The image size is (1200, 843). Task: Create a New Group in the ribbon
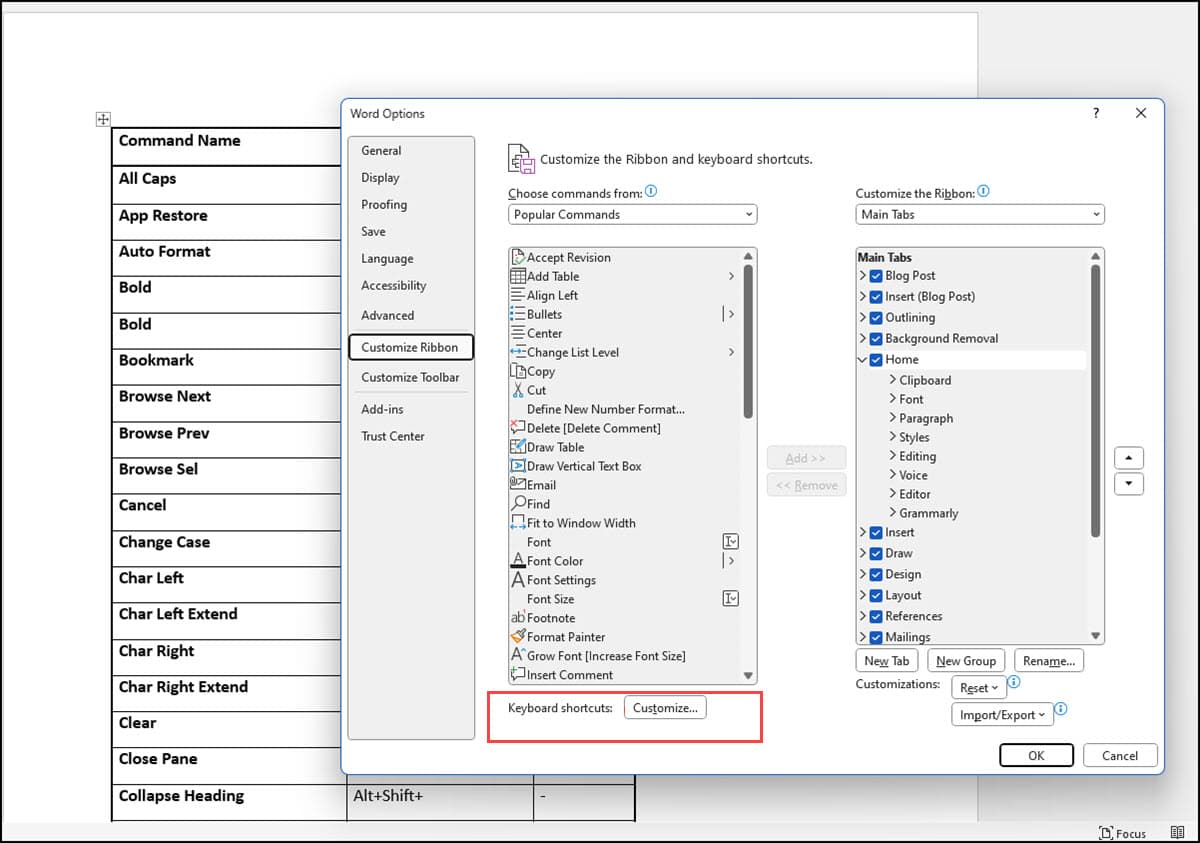(x=966, y=660)
